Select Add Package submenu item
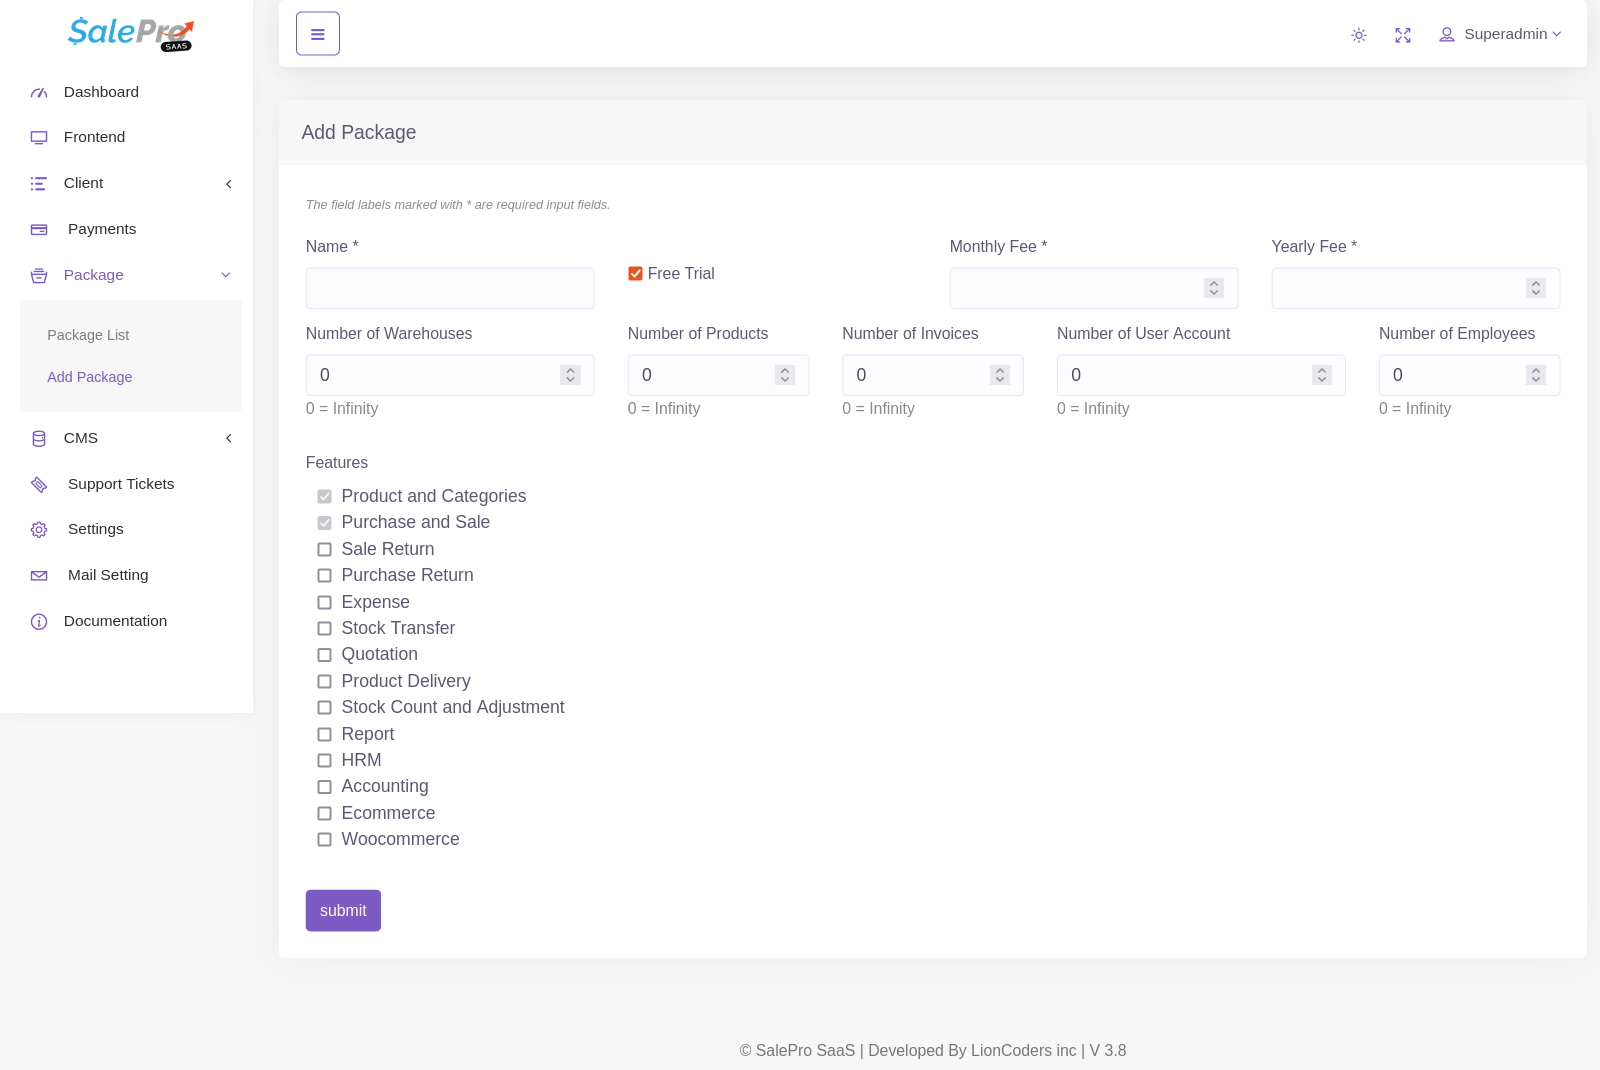 pos(90,377)
